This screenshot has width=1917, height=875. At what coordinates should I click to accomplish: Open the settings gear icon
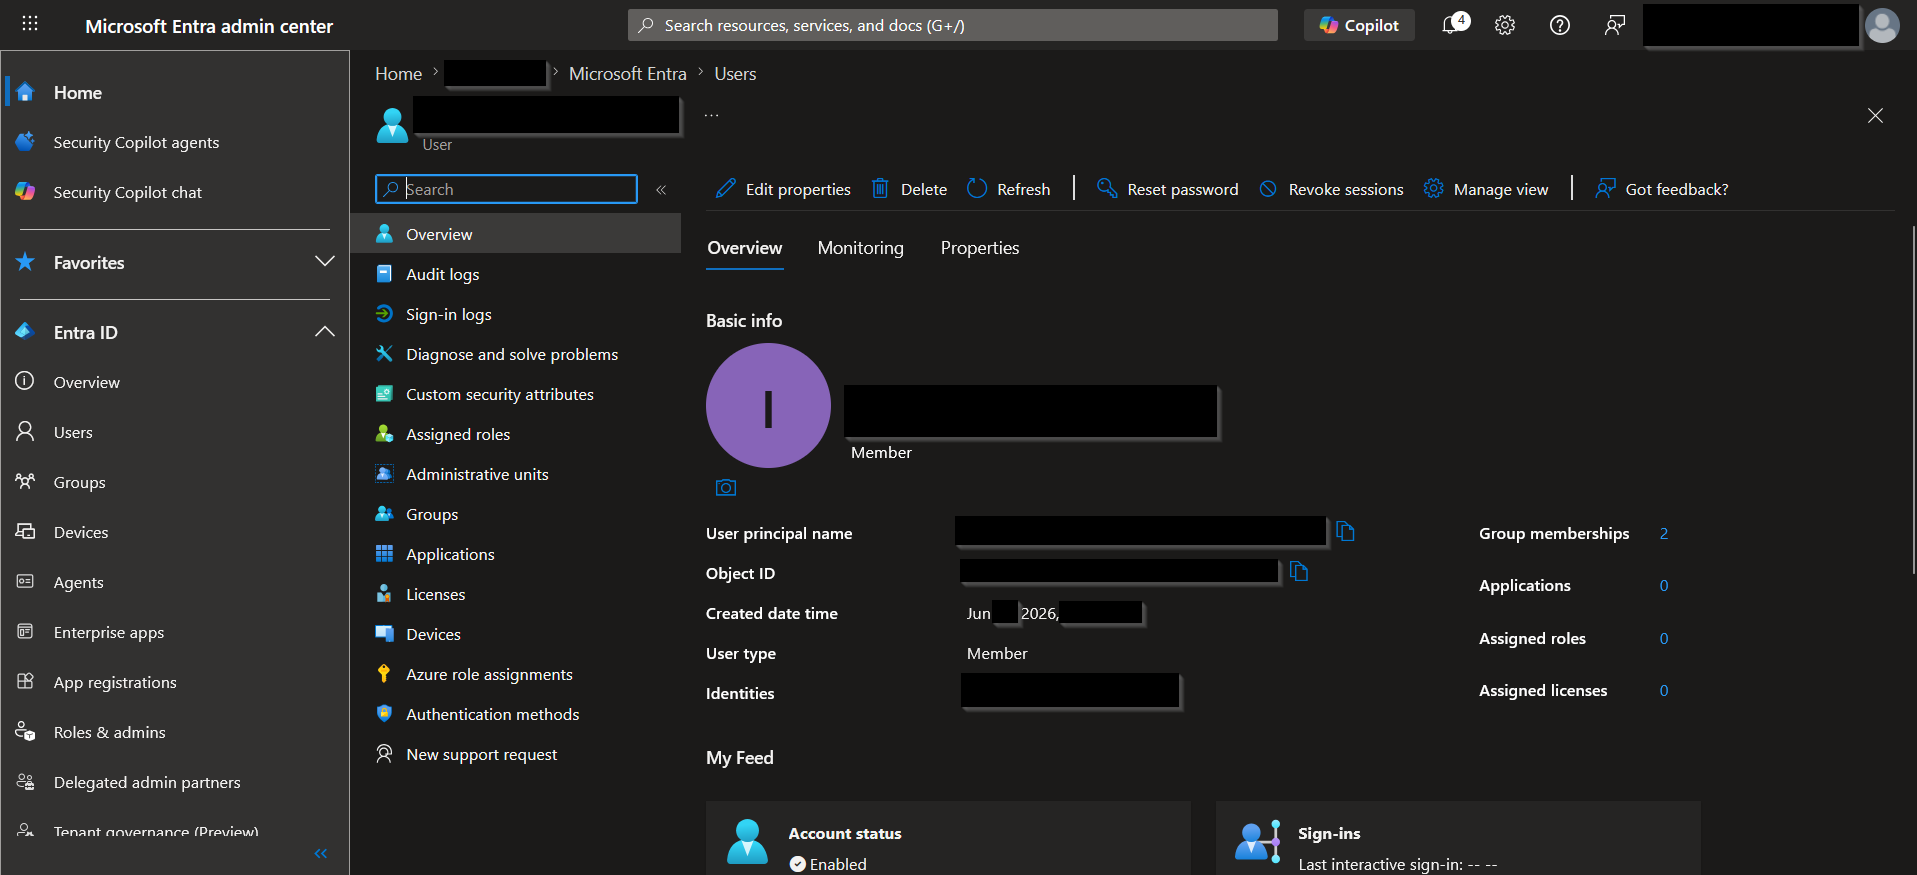pos(1505,25)
